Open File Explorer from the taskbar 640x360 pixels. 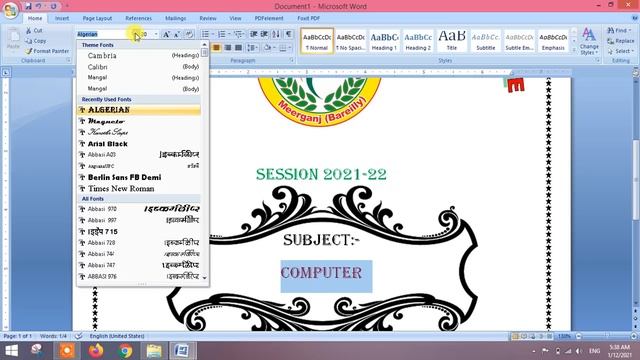[x=154, y=351]
